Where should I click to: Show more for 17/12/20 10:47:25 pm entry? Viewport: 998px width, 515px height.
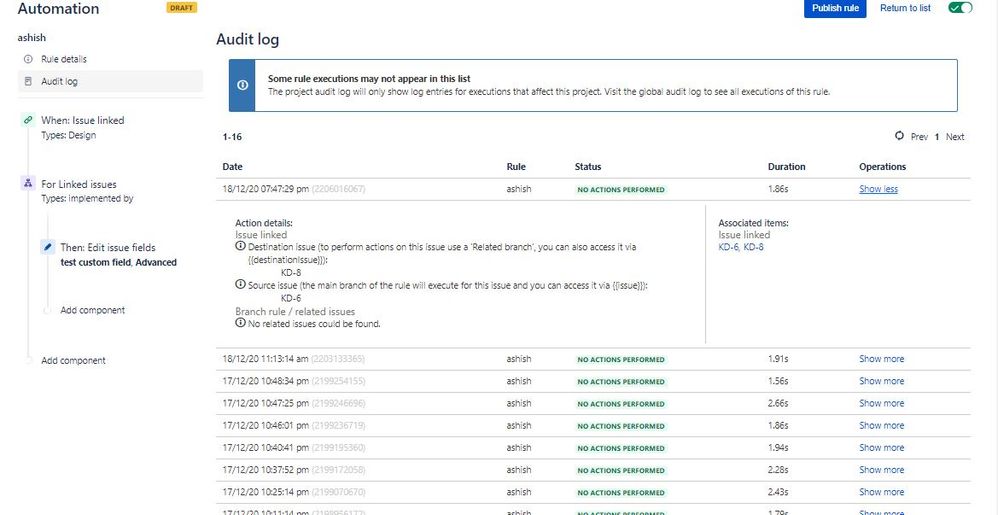(882, 404)
